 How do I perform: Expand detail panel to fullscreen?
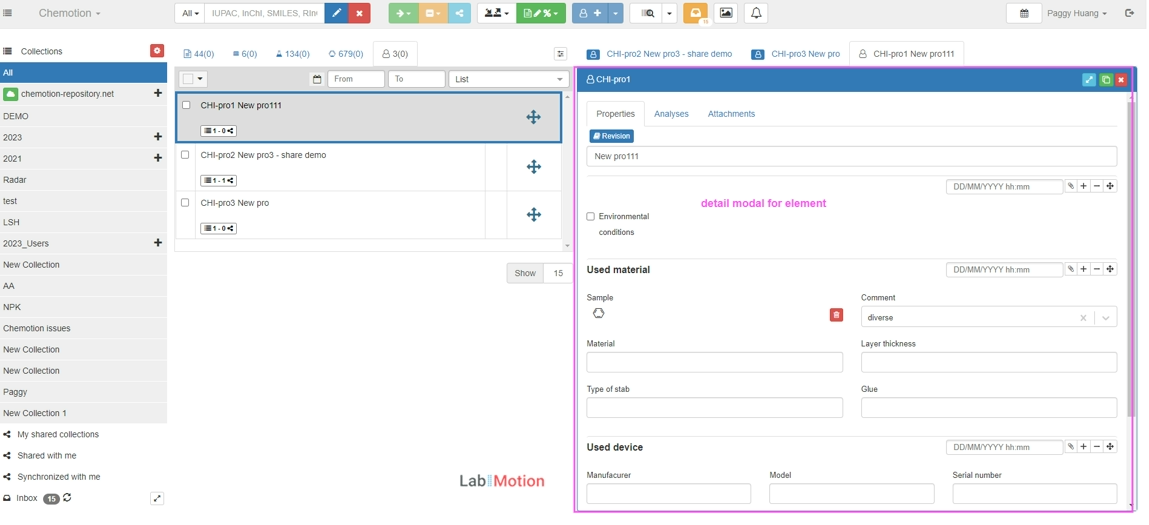[1089, 80]
